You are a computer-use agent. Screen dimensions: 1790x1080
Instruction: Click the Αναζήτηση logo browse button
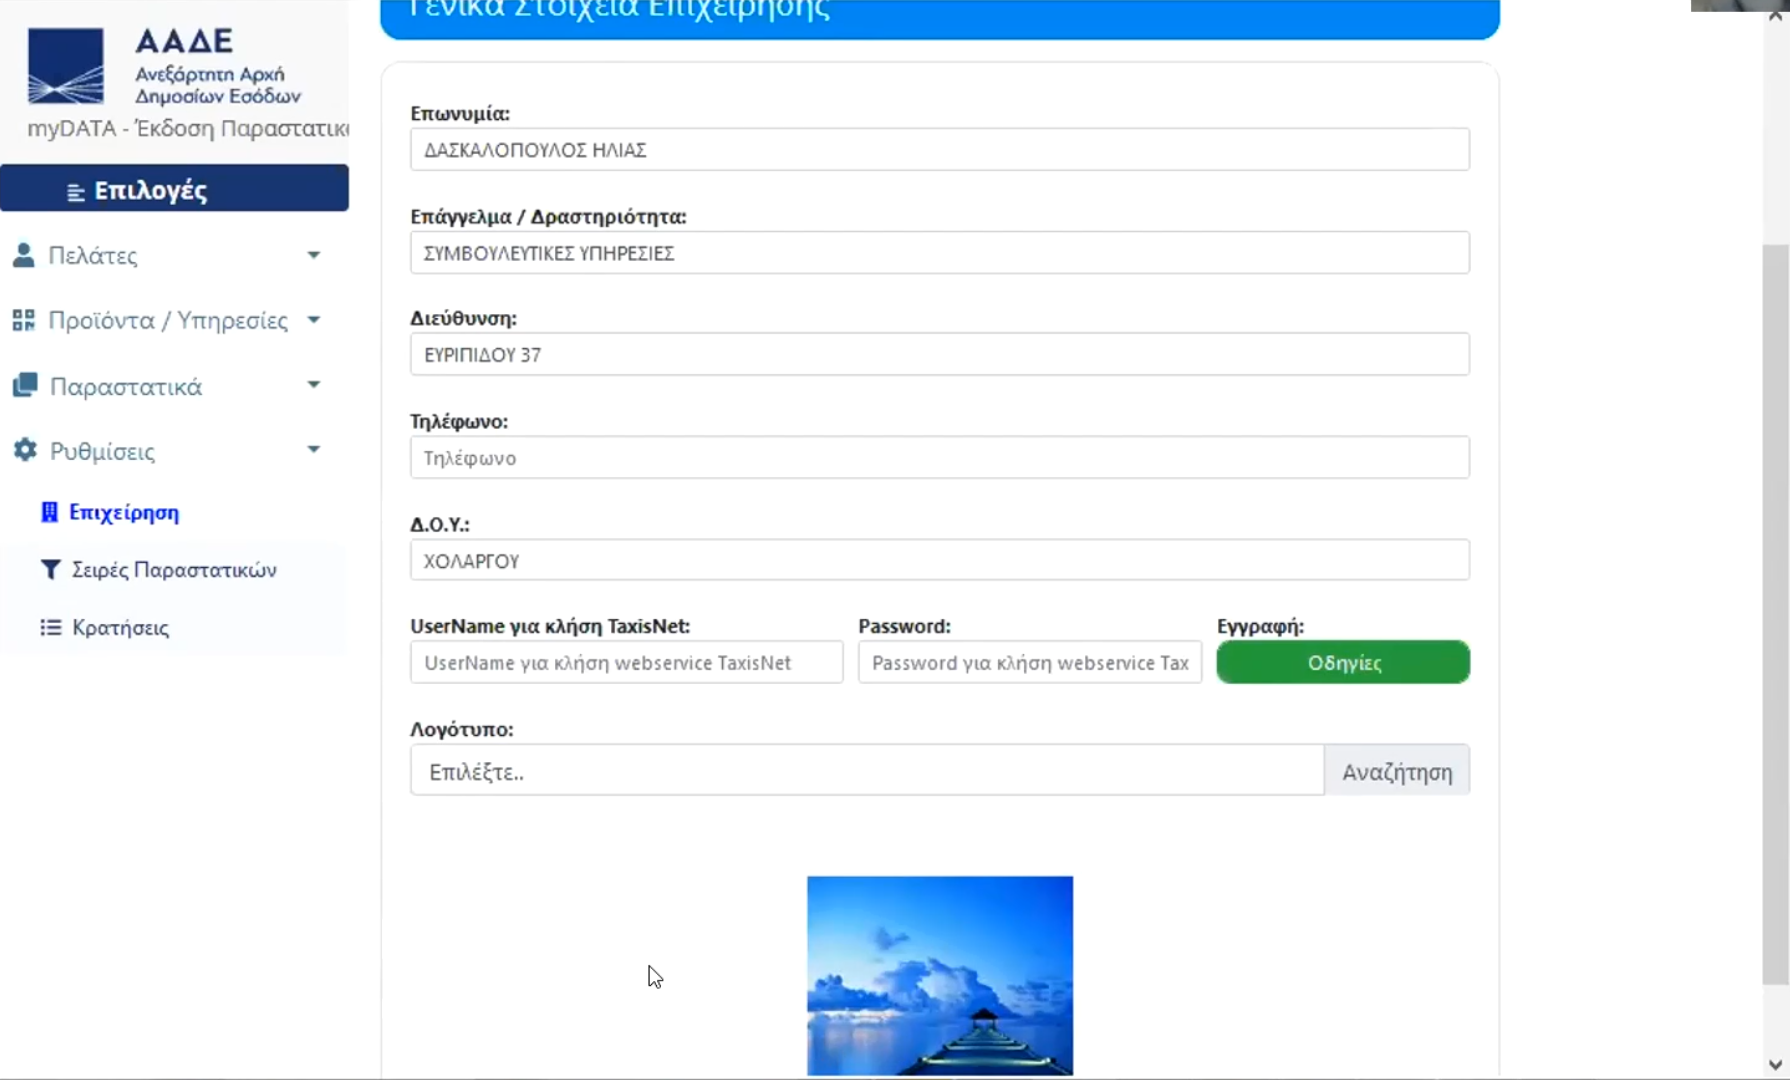point(1396,771)
